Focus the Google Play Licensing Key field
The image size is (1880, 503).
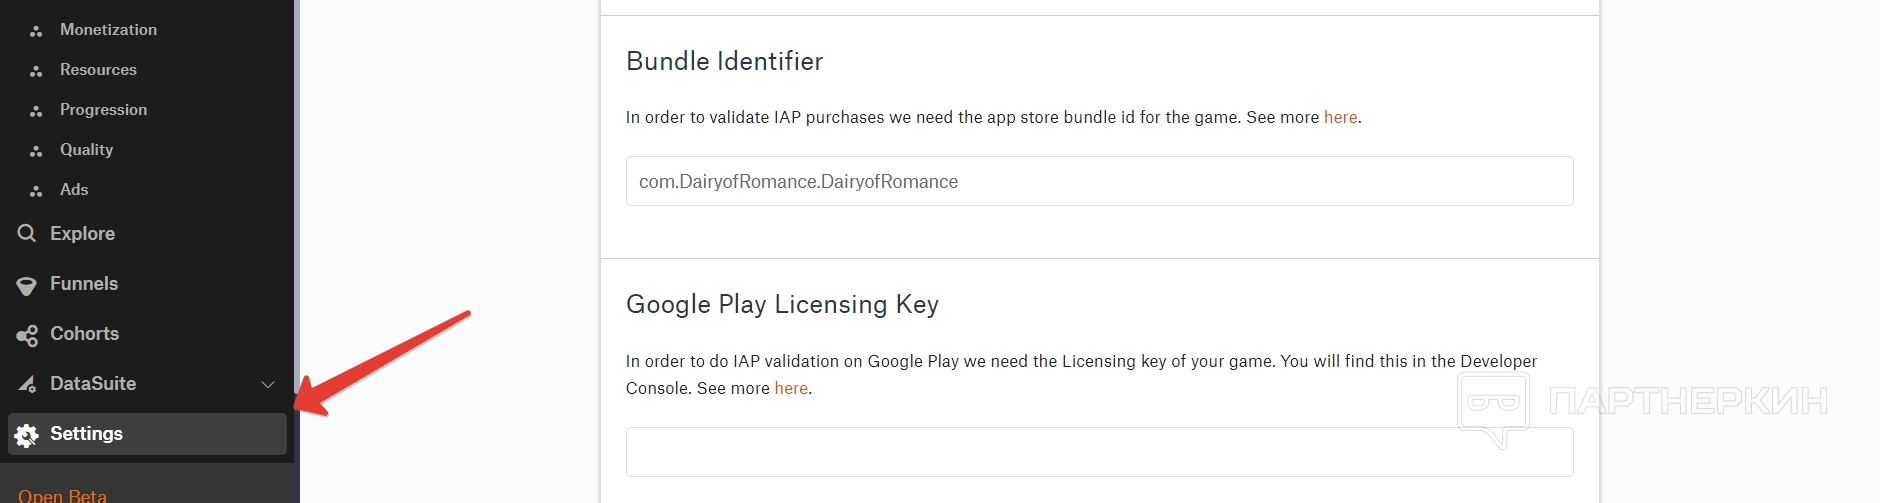coord(1099,452)
